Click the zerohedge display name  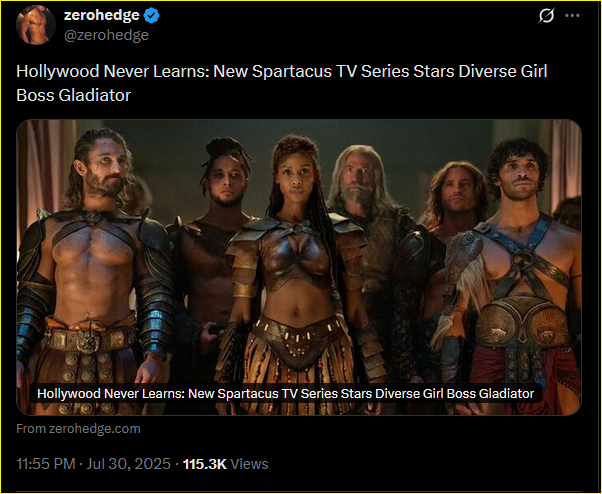pos(101,15)
